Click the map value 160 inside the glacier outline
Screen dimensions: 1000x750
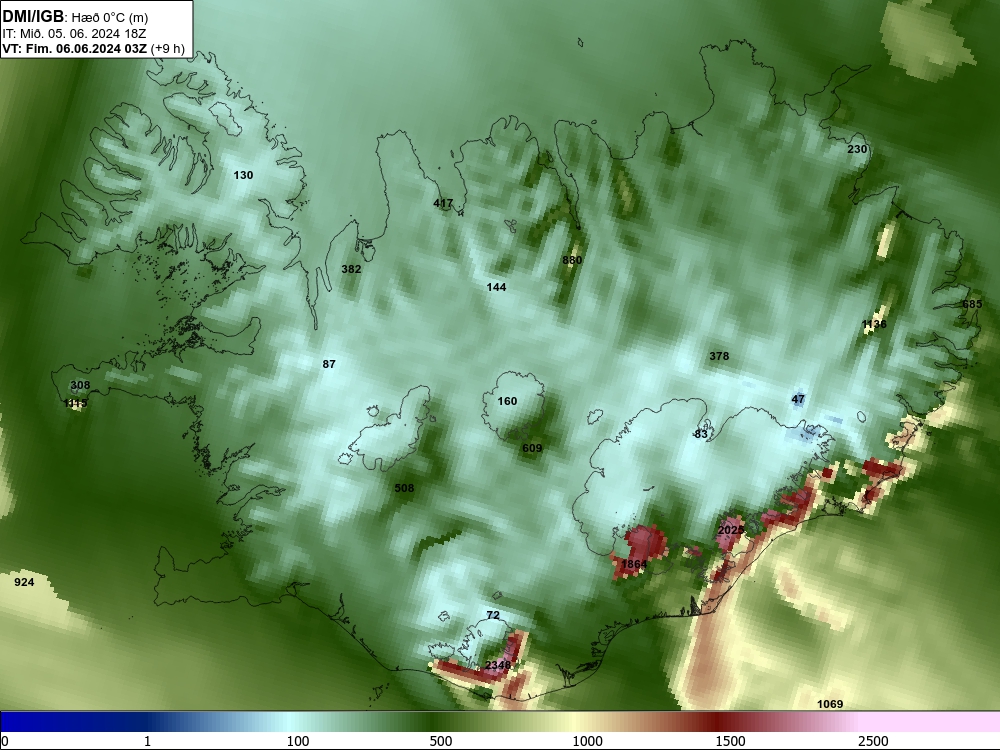[507, 401]
